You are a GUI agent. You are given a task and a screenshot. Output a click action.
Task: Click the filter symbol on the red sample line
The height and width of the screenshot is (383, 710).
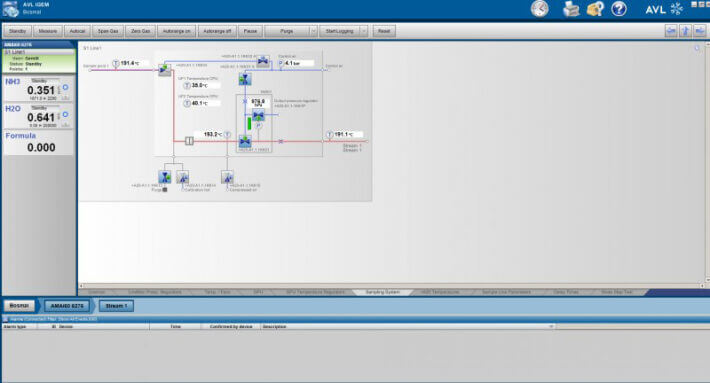(189, 141)
